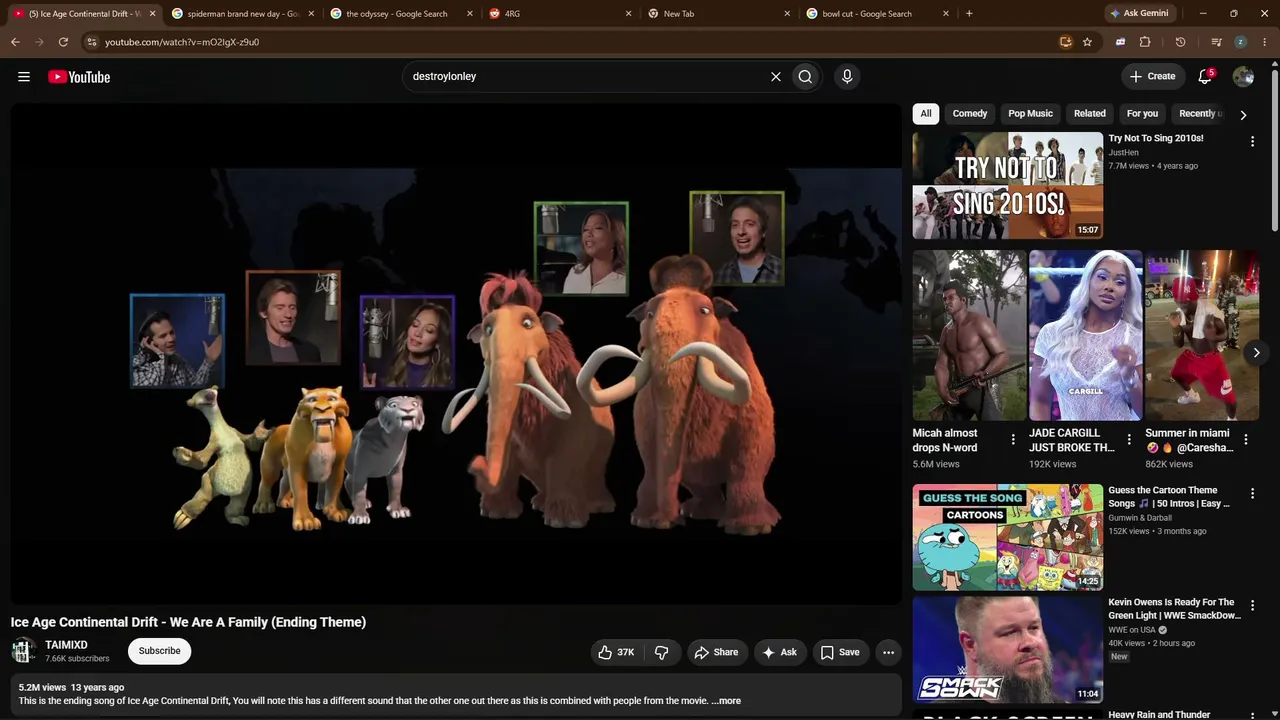Open options for Kevin Owens video
Image resolution: width=1280 pixels, height=720 pixels.
(x=1252, y=606)
